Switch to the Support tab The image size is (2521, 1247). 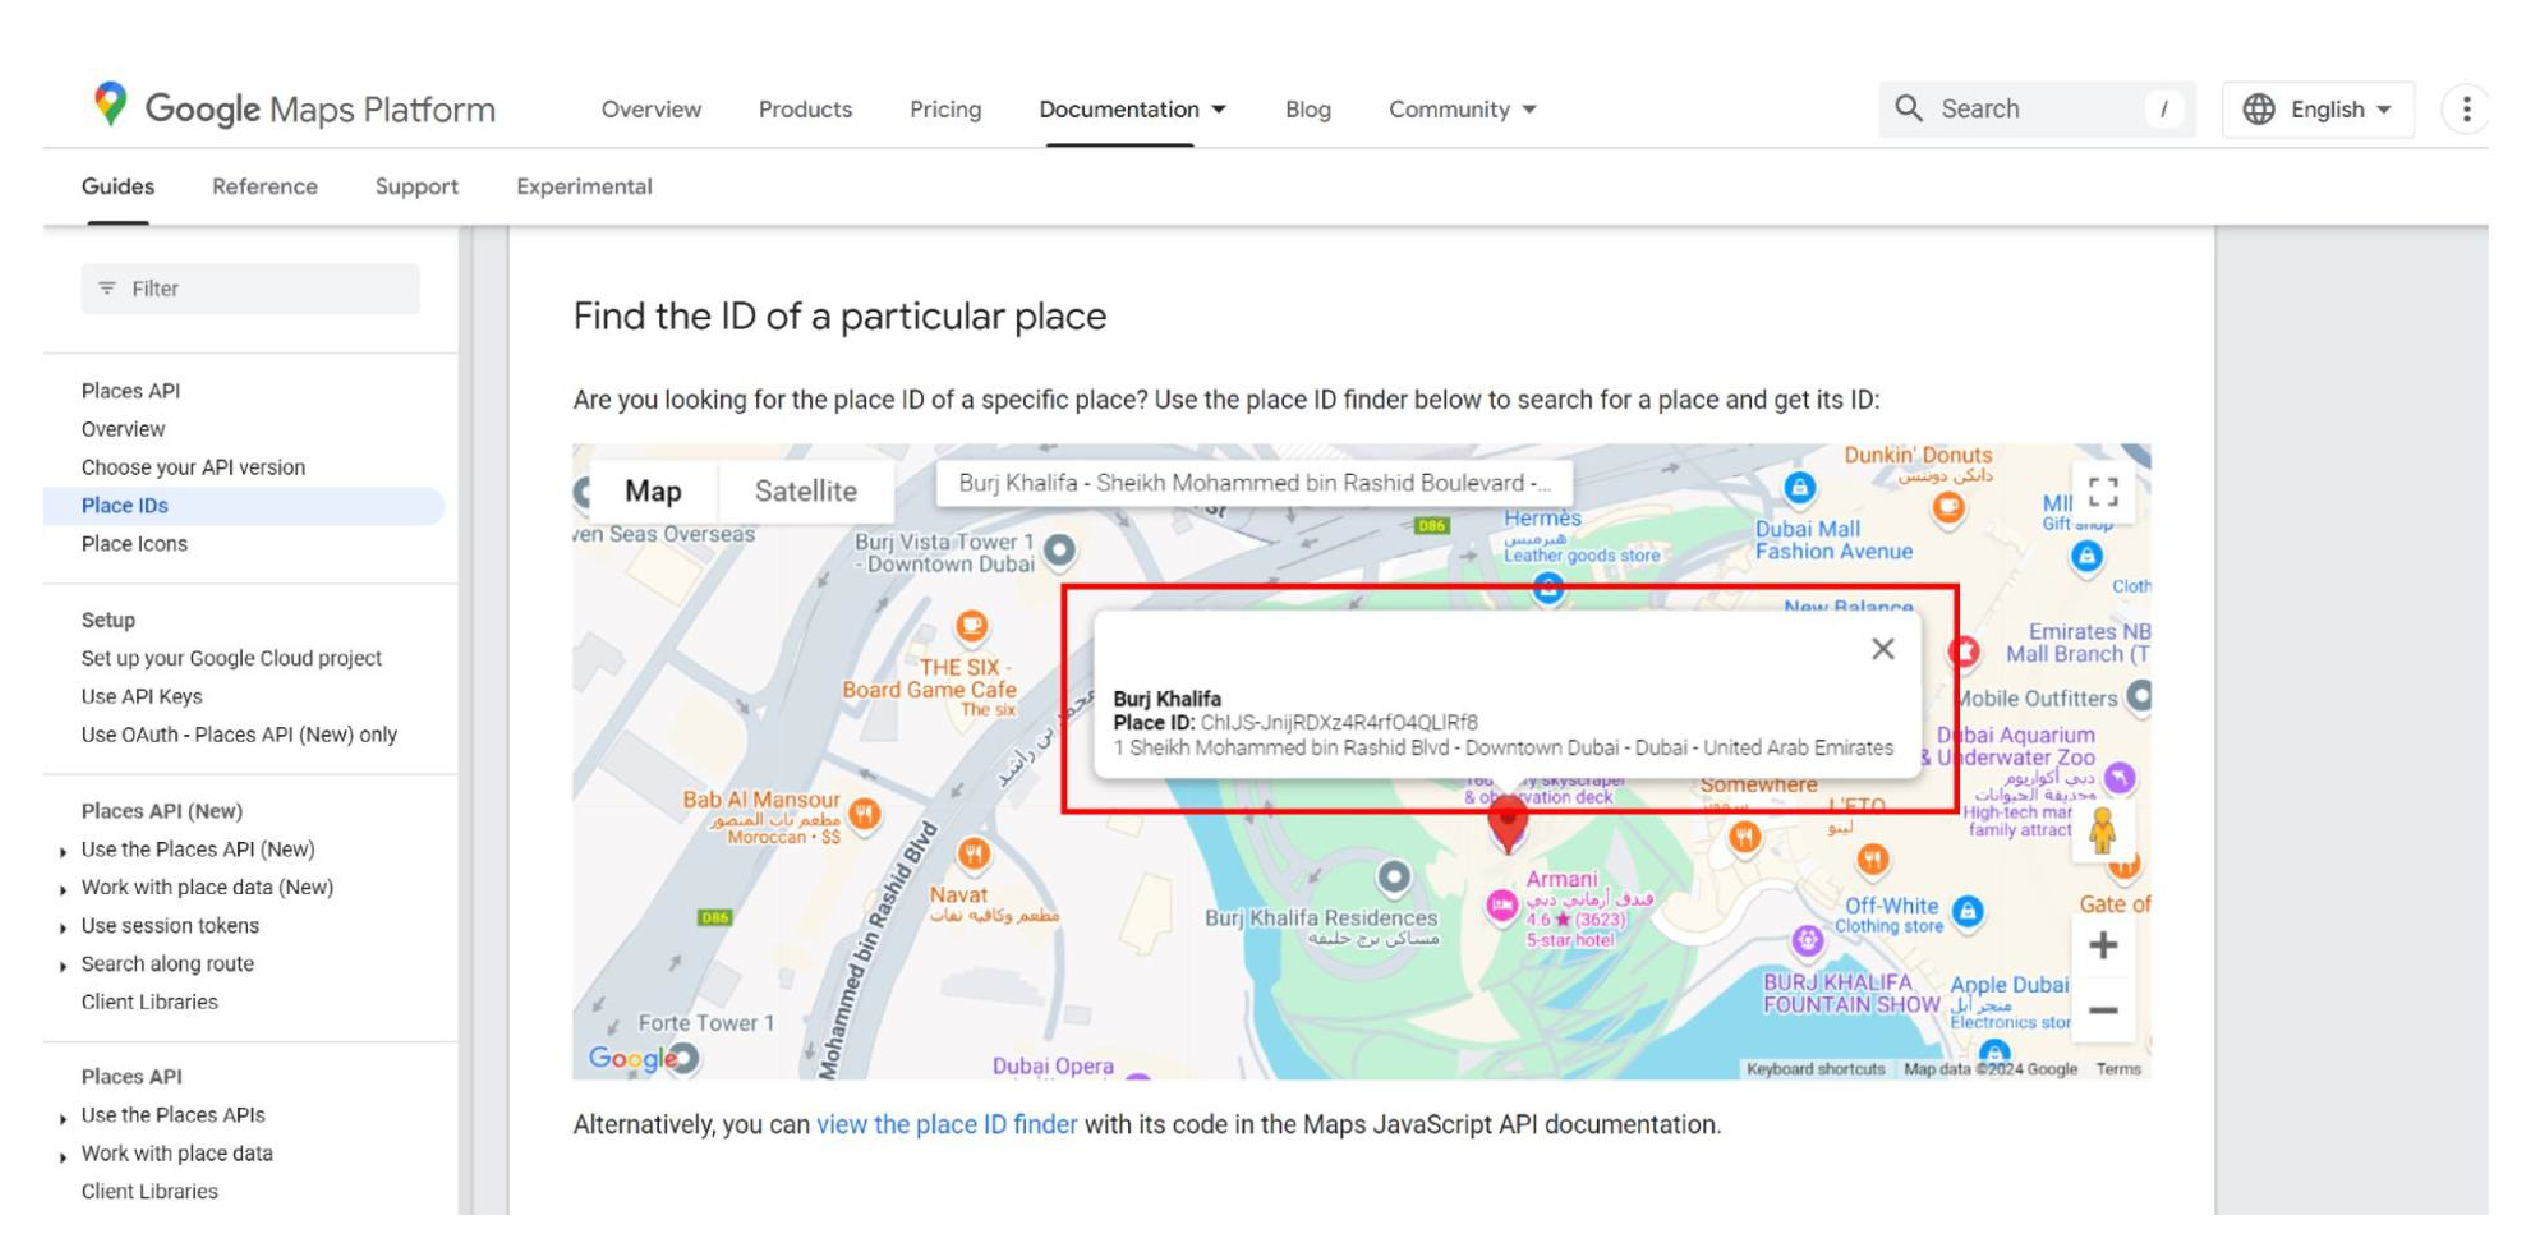[416, 187]
